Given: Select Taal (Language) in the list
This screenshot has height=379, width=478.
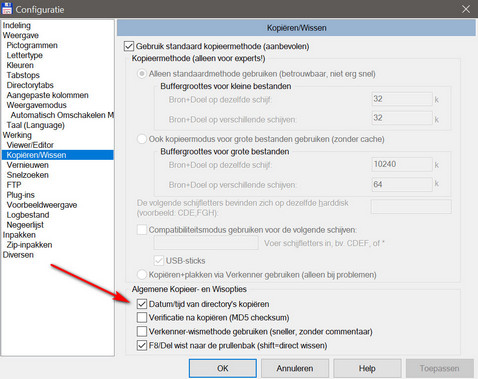Looking at the screenshot, I should [x=36, y=125].
